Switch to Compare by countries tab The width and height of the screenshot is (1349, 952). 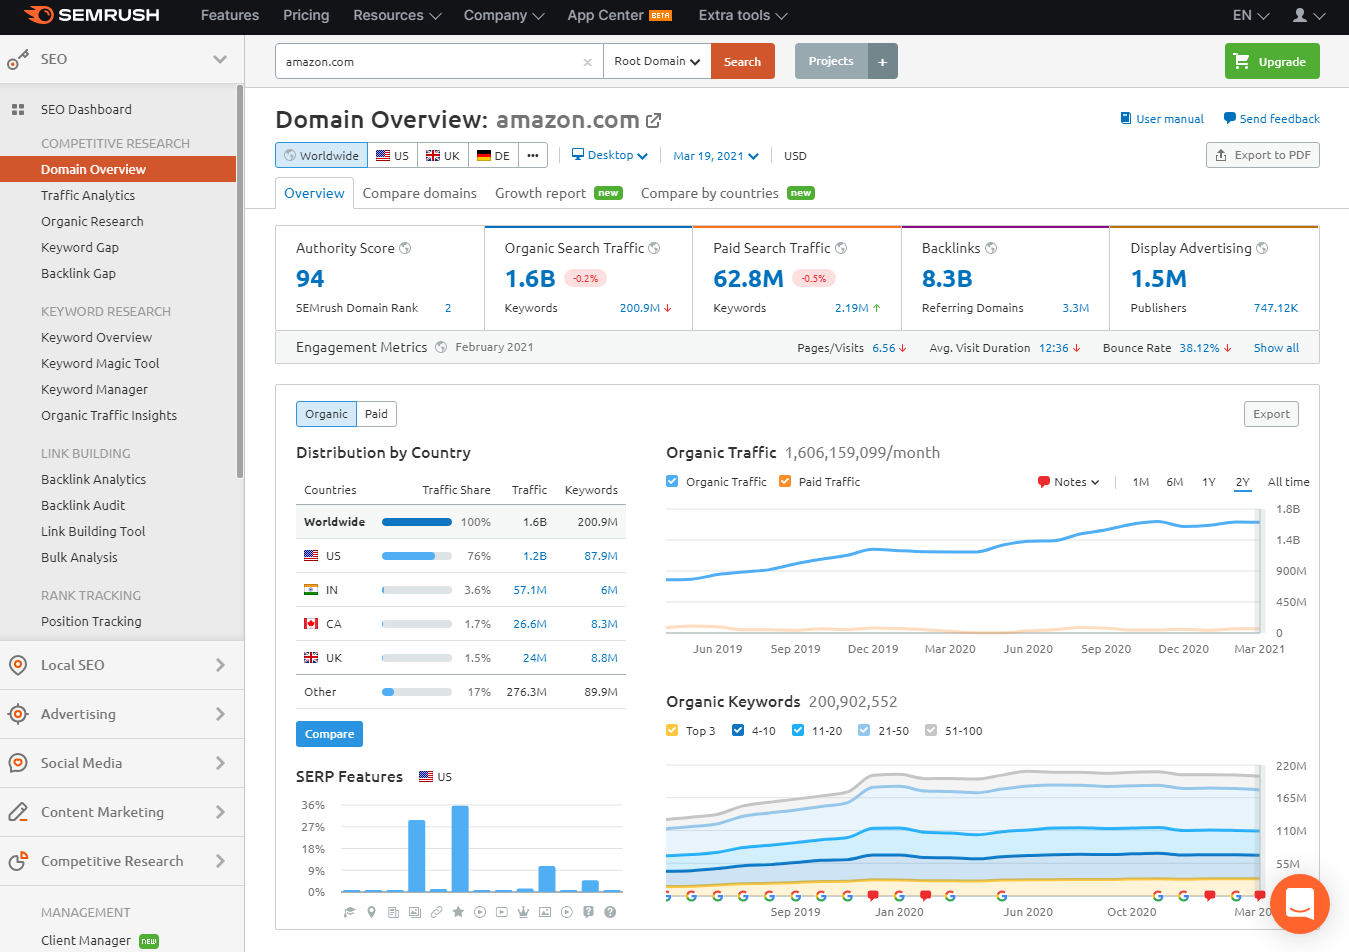(727, 193)
